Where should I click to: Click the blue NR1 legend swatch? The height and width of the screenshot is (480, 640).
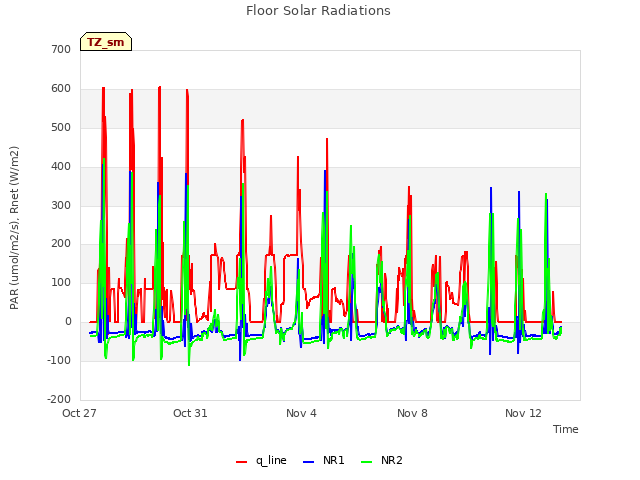(x=309, y=462)
